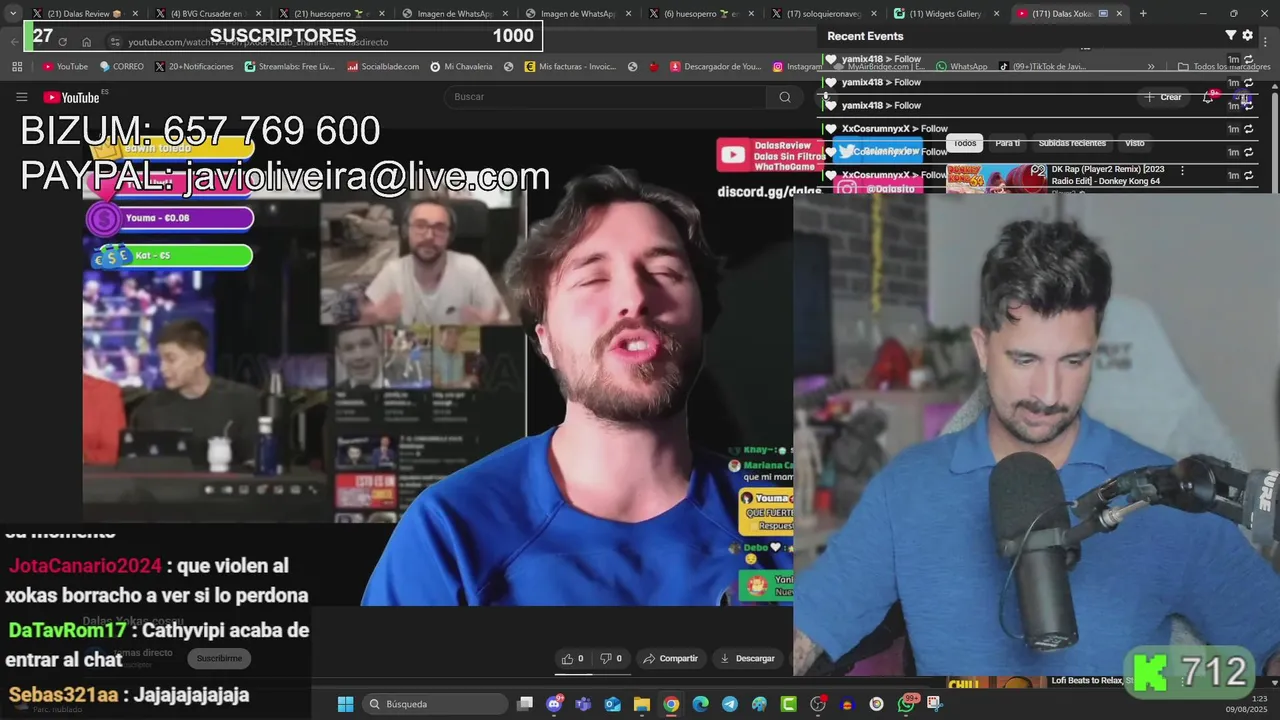Open DK Rap video three-dot menu
Viewport: 1280px width, 720px height.
coord(1183,171)
